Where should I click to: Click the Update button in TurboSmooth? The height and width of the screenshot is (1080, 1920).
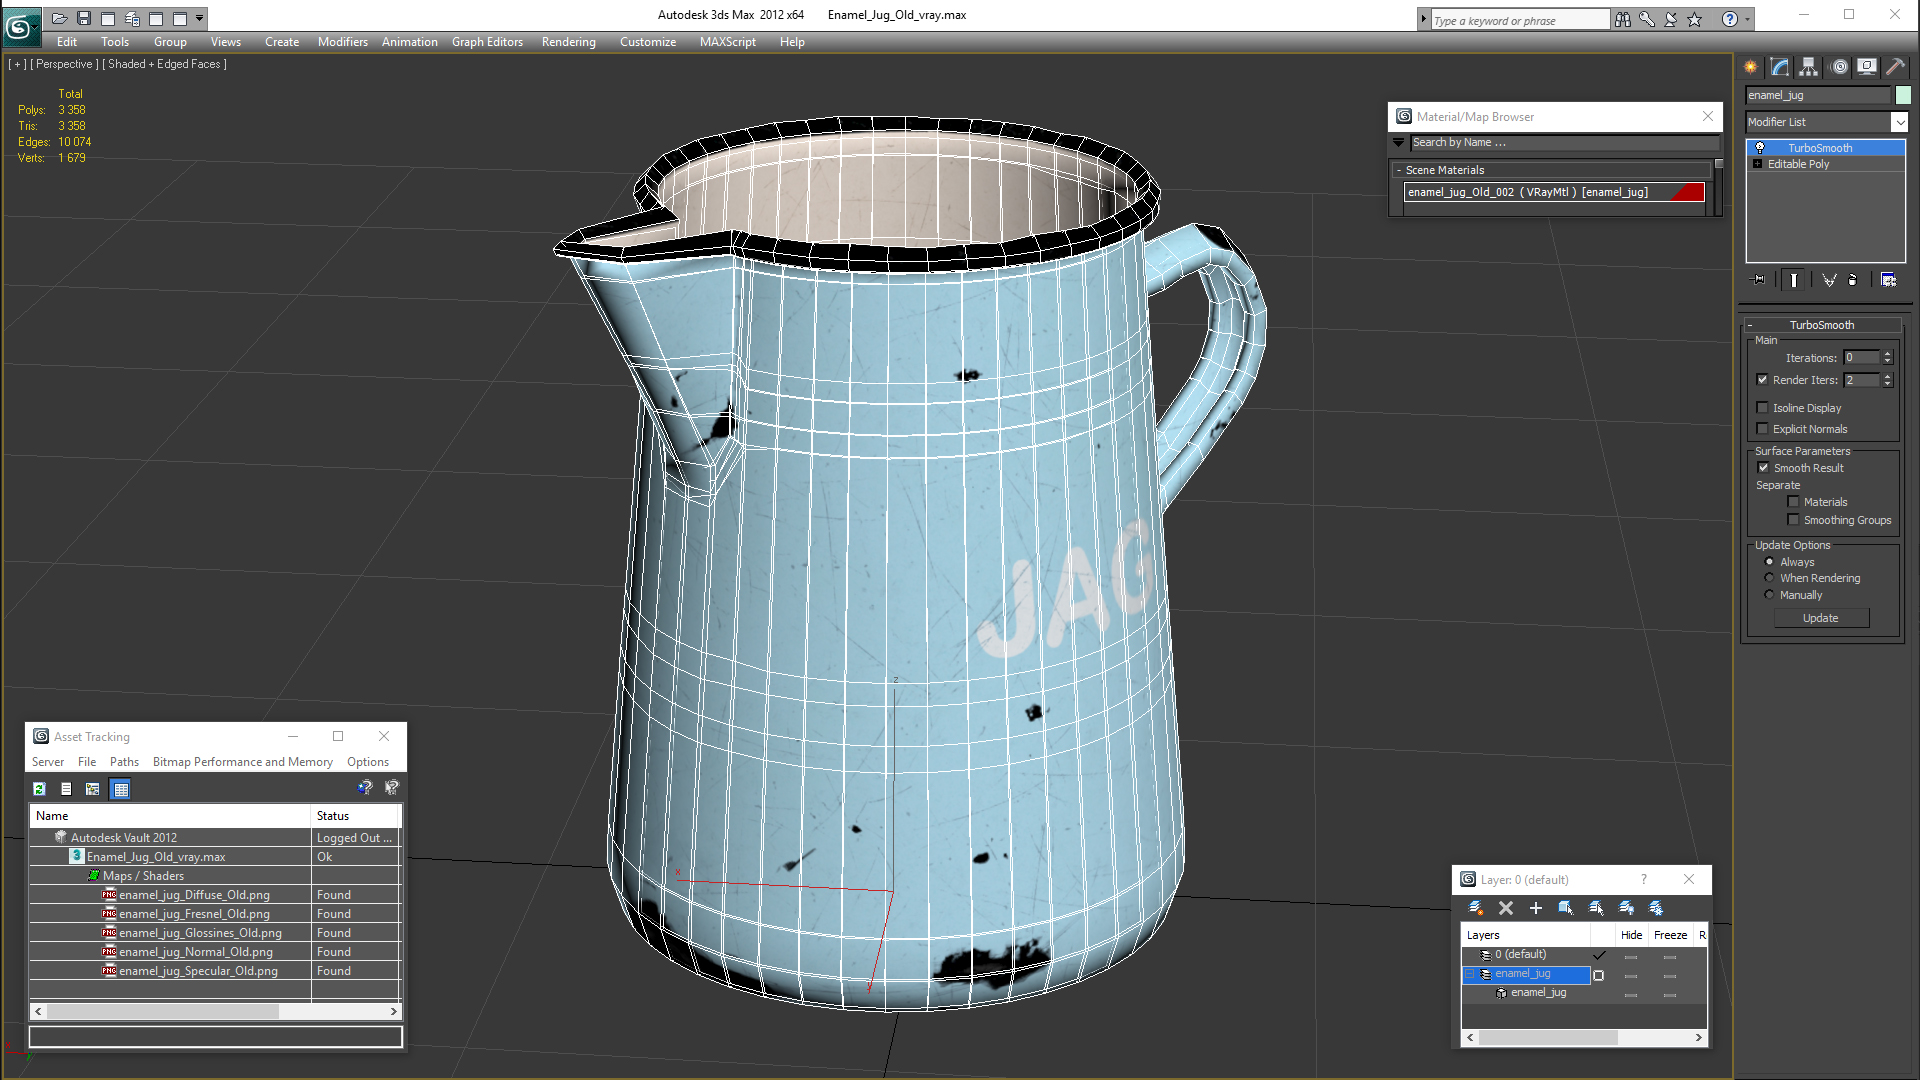(1820, 618)
